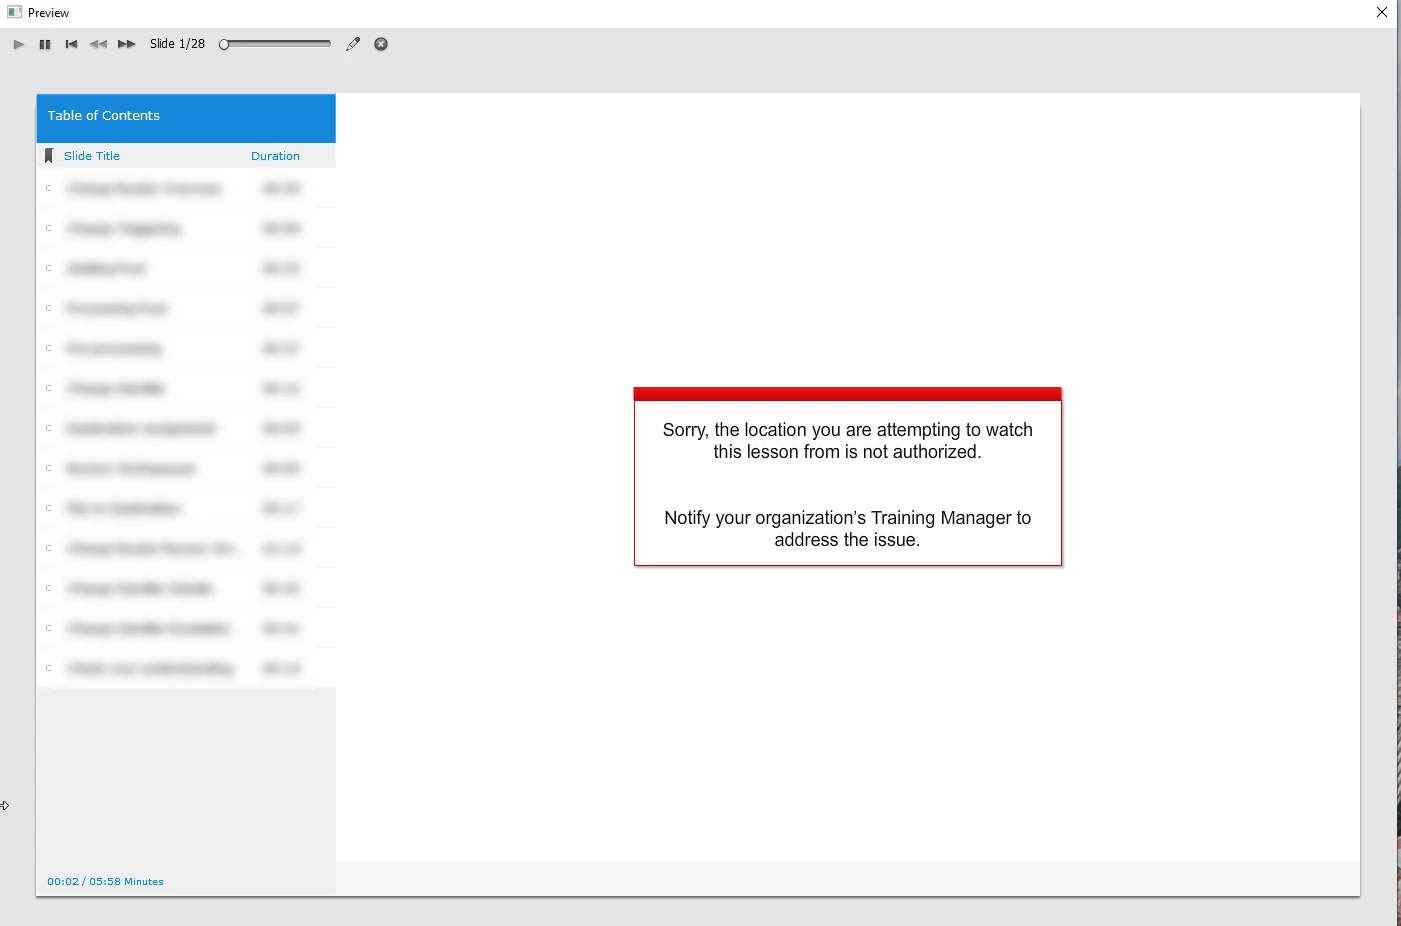Screen dimensions: 1401x926
Task: Pause the slide preview
Action: tap(45, 44)
